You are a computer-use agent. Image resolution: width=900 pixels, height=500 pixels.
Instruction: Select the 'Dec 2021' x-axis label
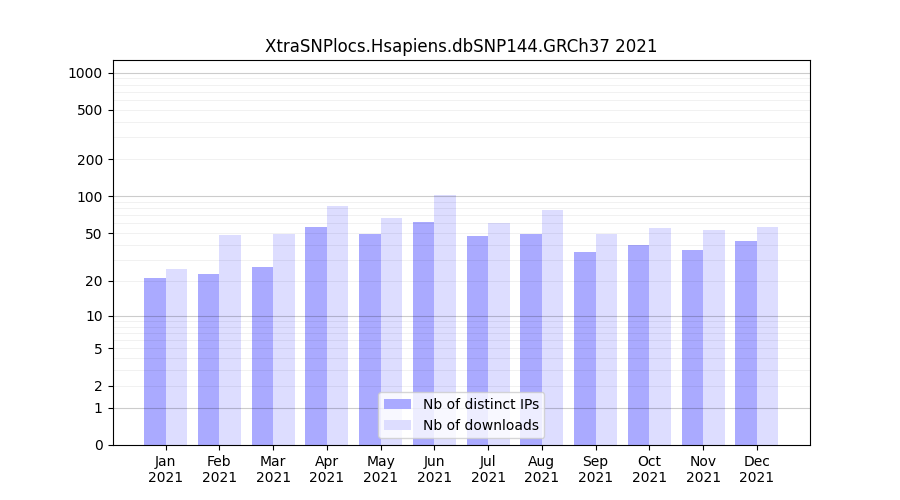tap(757, 469)
